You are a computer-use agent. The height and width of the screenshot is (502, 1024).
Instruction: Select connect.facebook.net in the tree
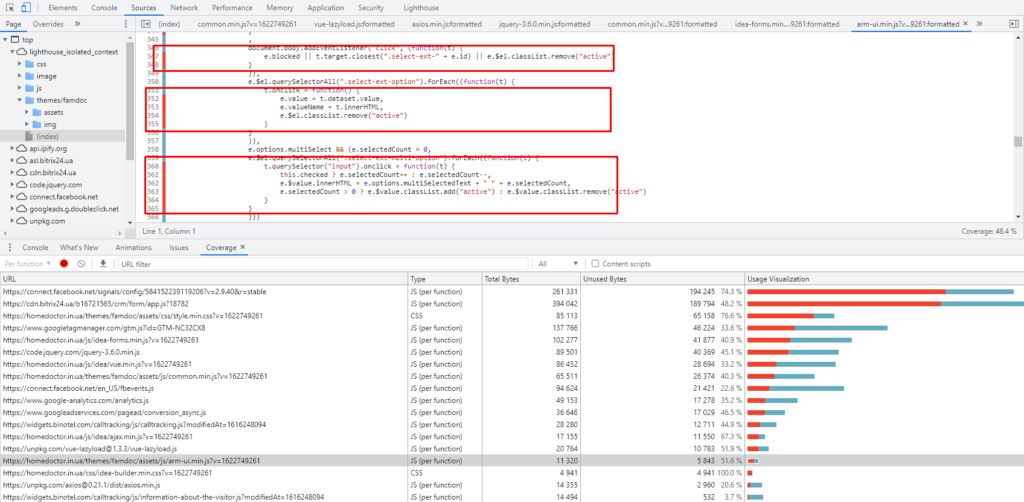click(x=62, y=196)
